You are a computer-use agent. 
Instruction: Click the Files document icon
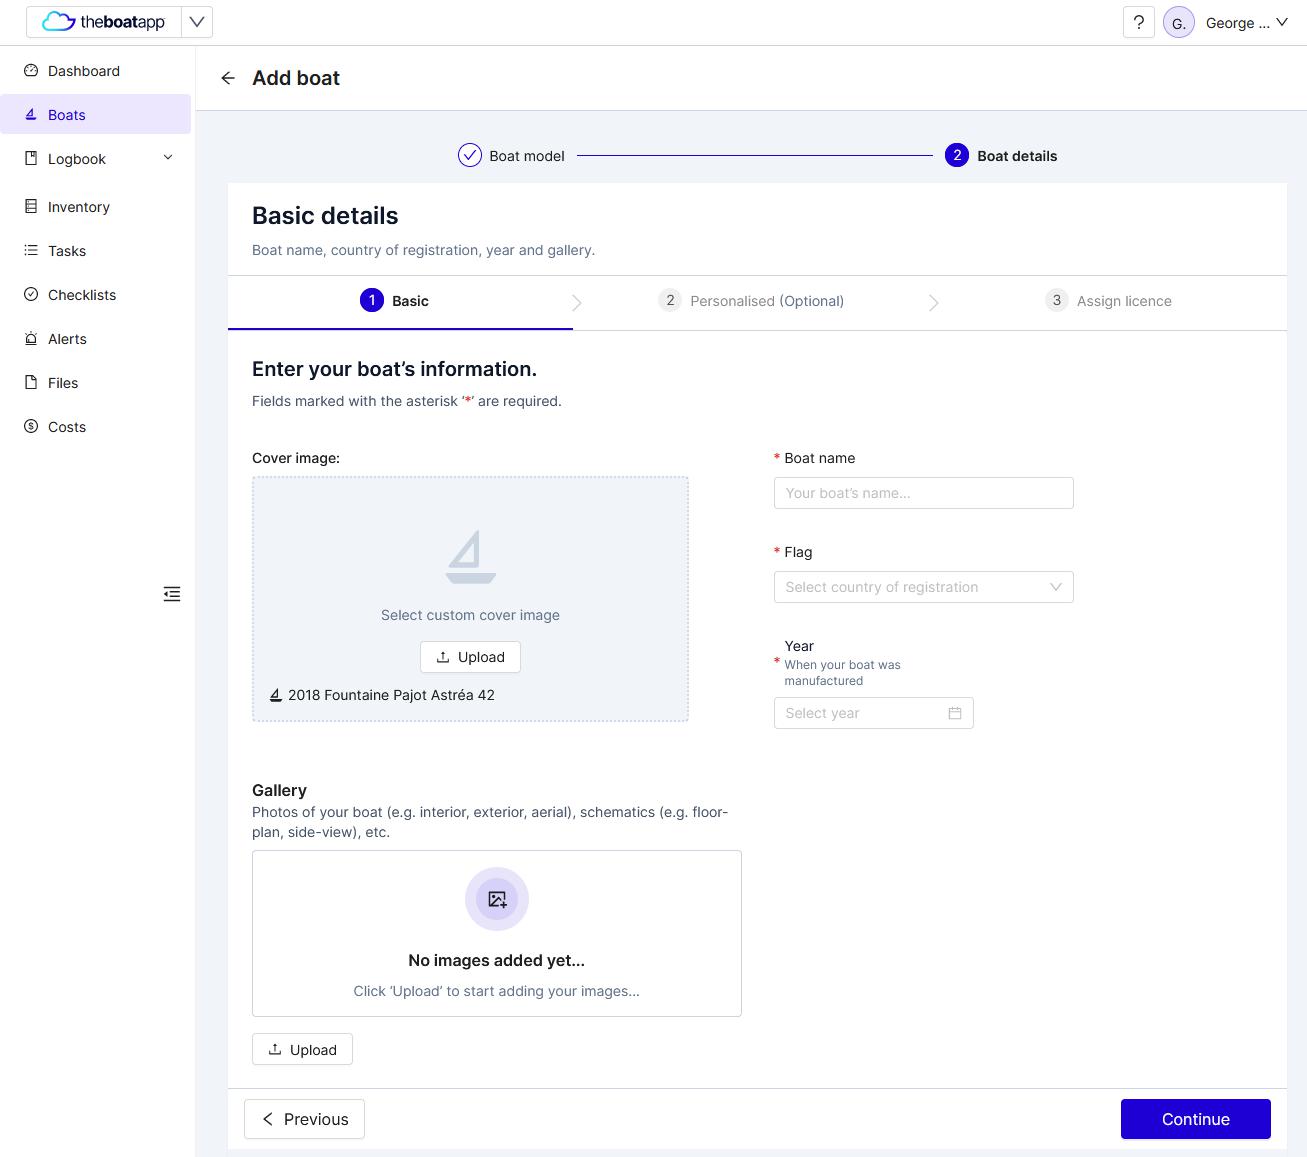(31, 382)
